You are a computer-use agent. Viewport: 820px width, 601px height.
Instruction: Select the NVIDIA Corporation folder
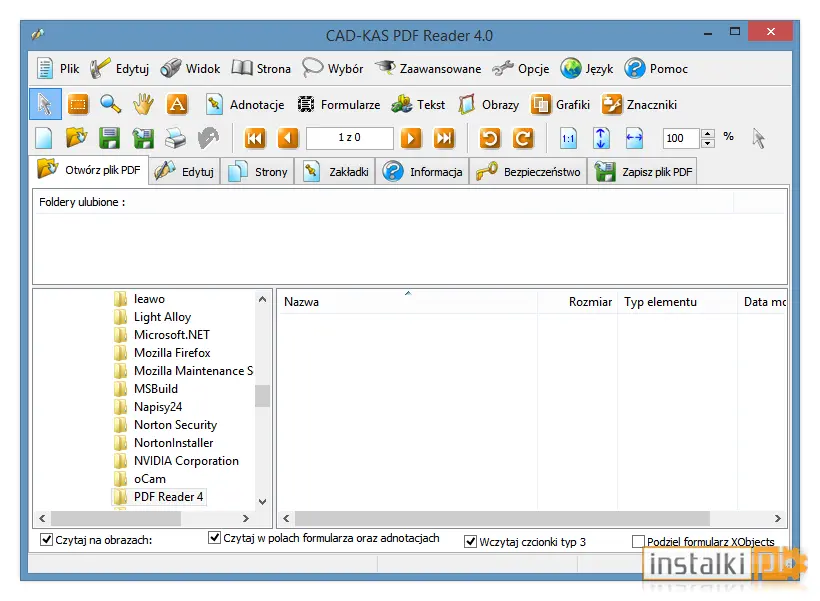point(177,460)
